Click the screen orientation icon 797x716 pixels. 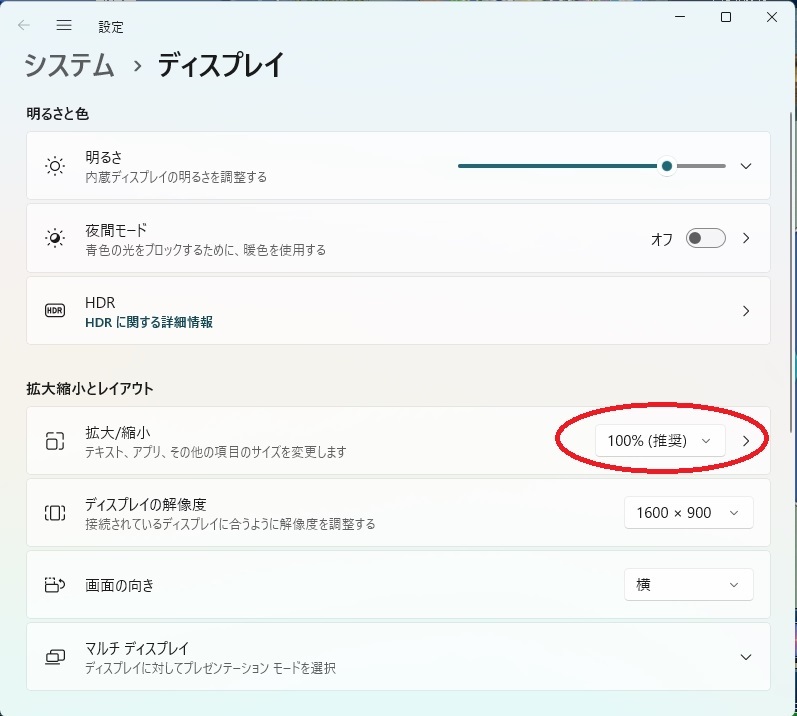coord(55,585)
